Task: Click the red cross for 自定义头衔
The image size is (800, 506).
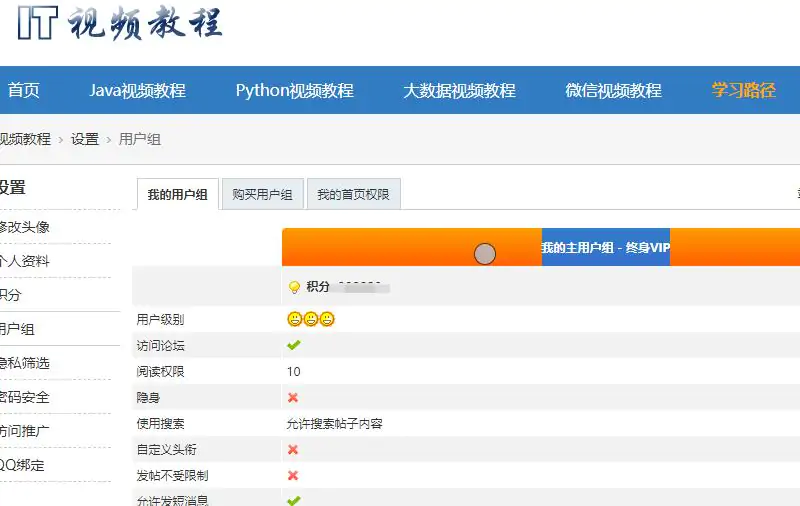Action: [x=293, y=449]
